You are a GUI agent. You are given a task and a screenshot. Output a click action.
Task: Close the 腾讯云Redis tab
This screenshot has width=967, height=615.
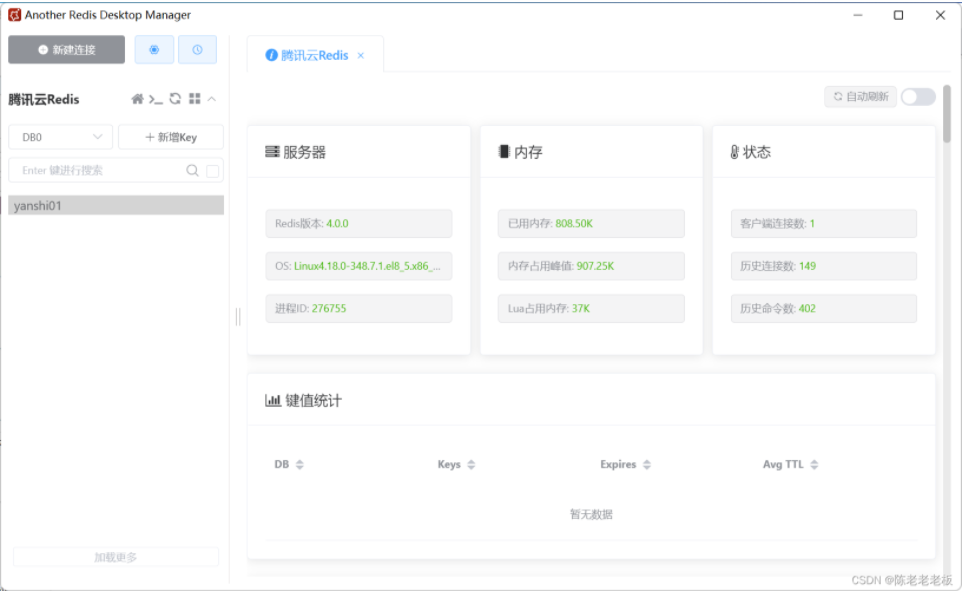point(361,56)
